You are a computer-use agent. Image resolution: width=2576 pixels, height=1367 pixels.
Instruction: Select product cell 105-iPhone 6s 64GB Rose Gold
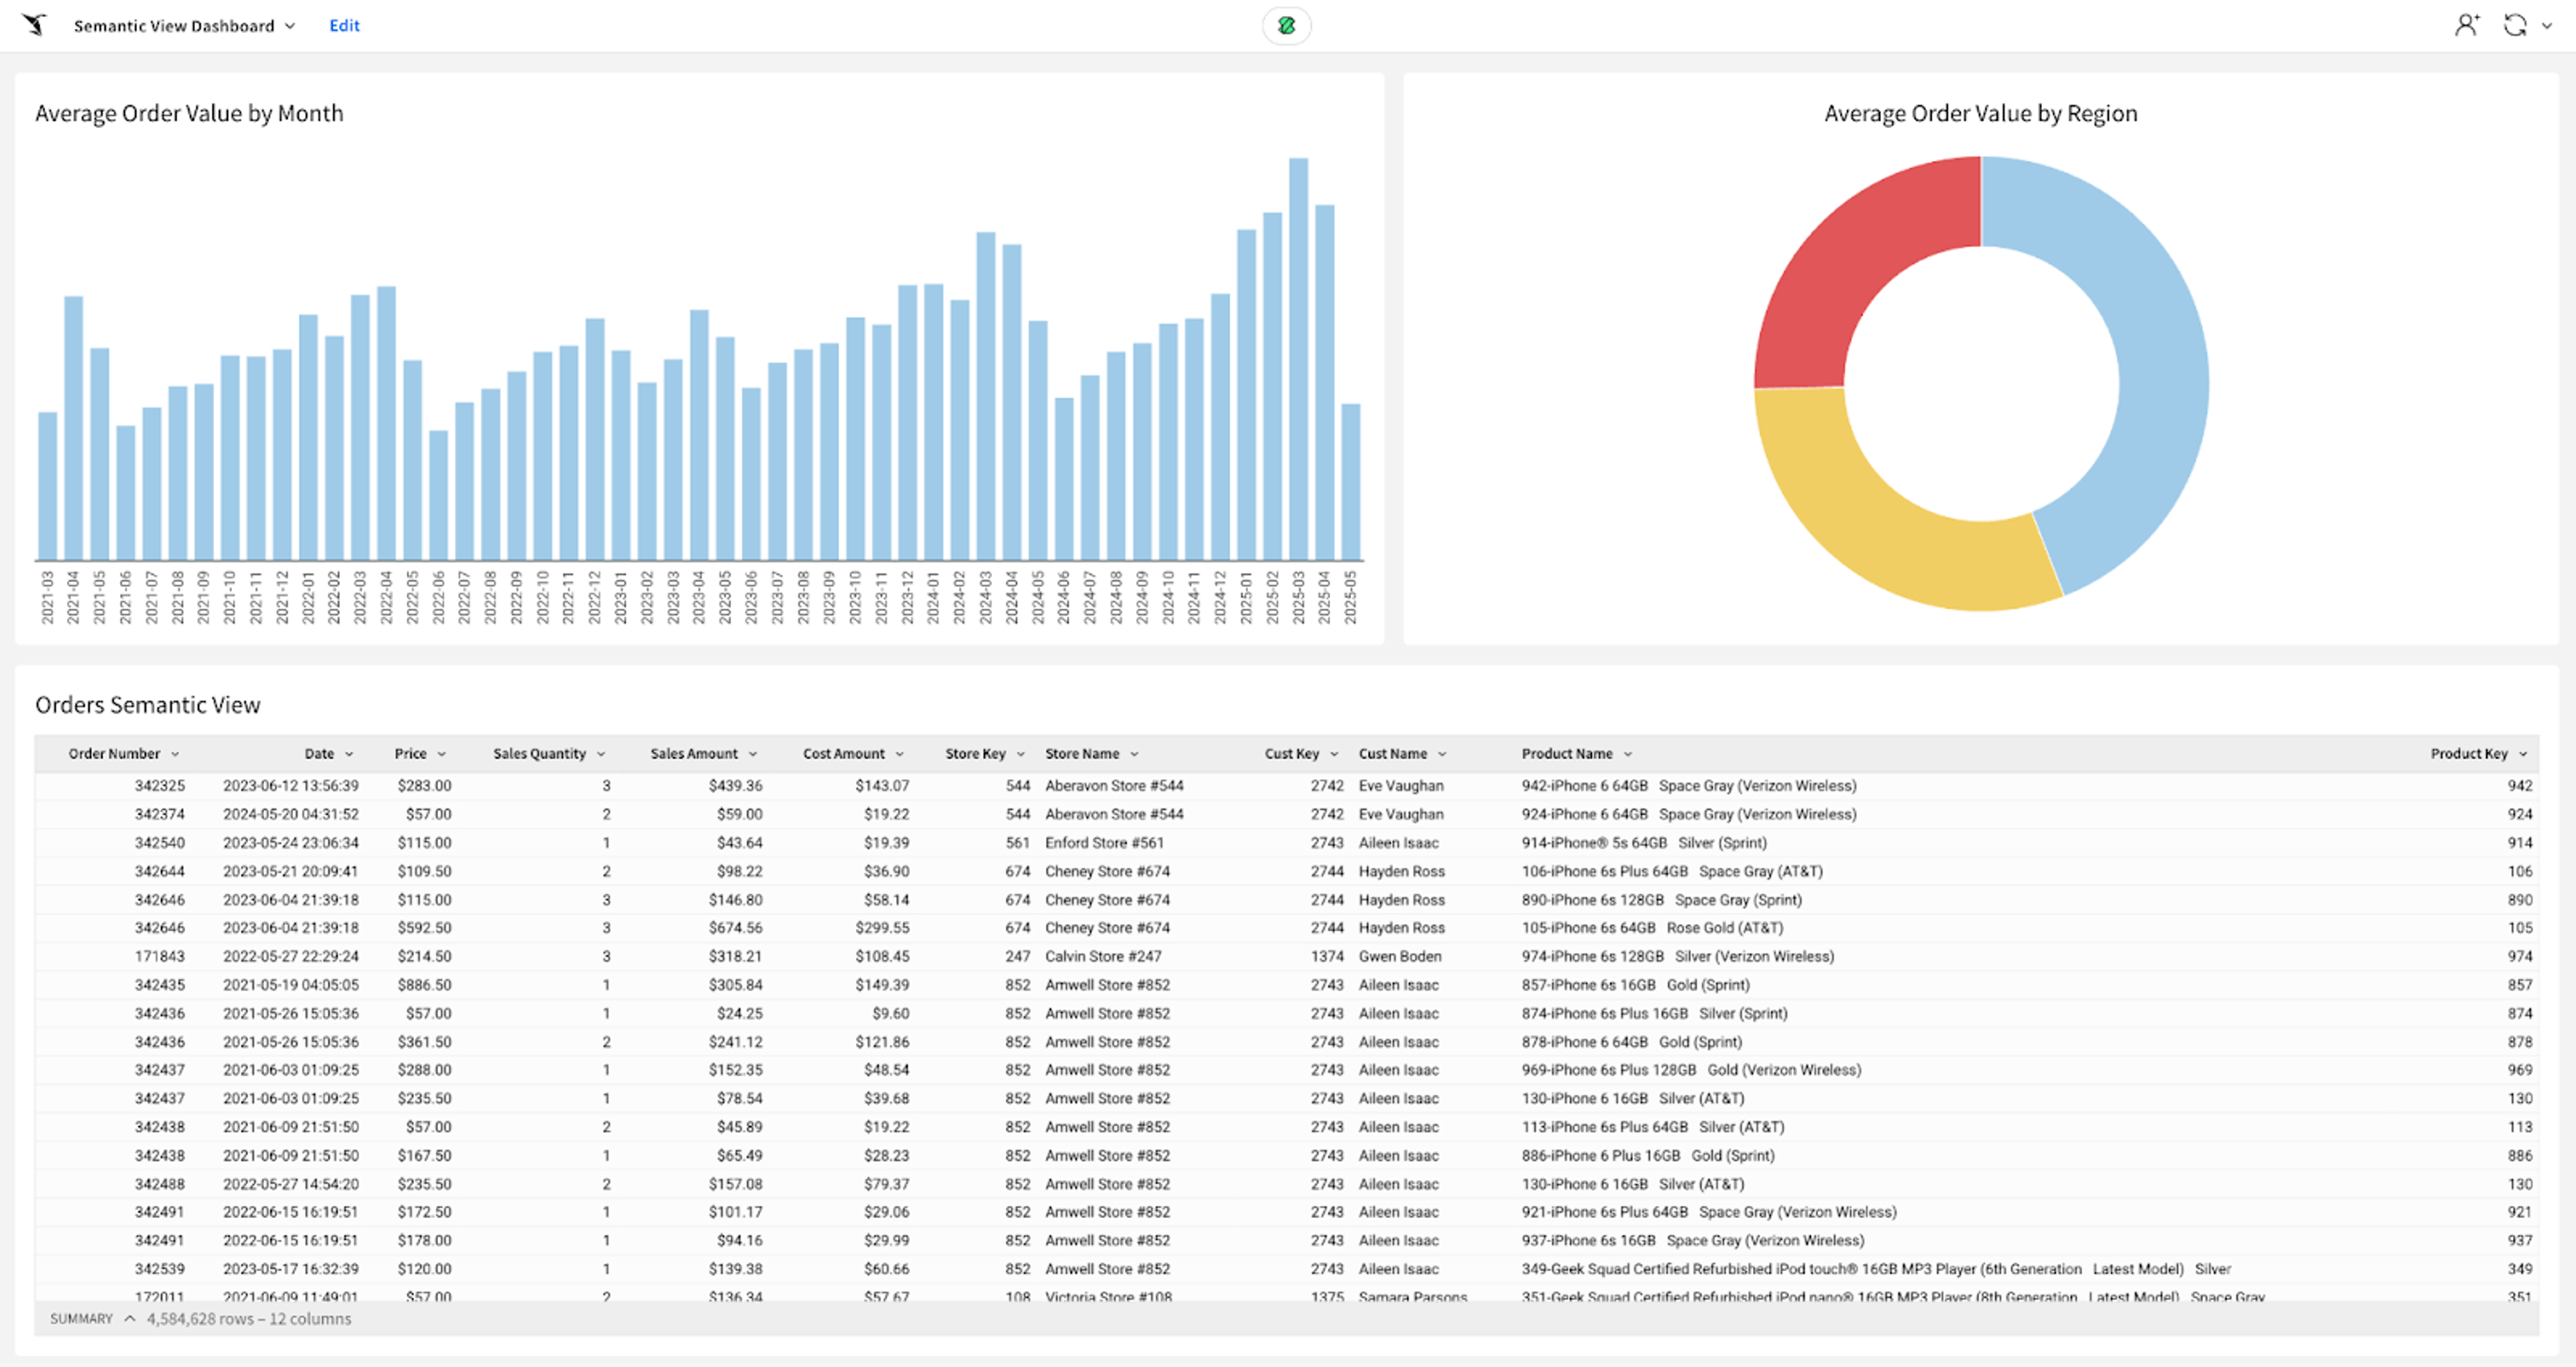tap(1652, 928)
